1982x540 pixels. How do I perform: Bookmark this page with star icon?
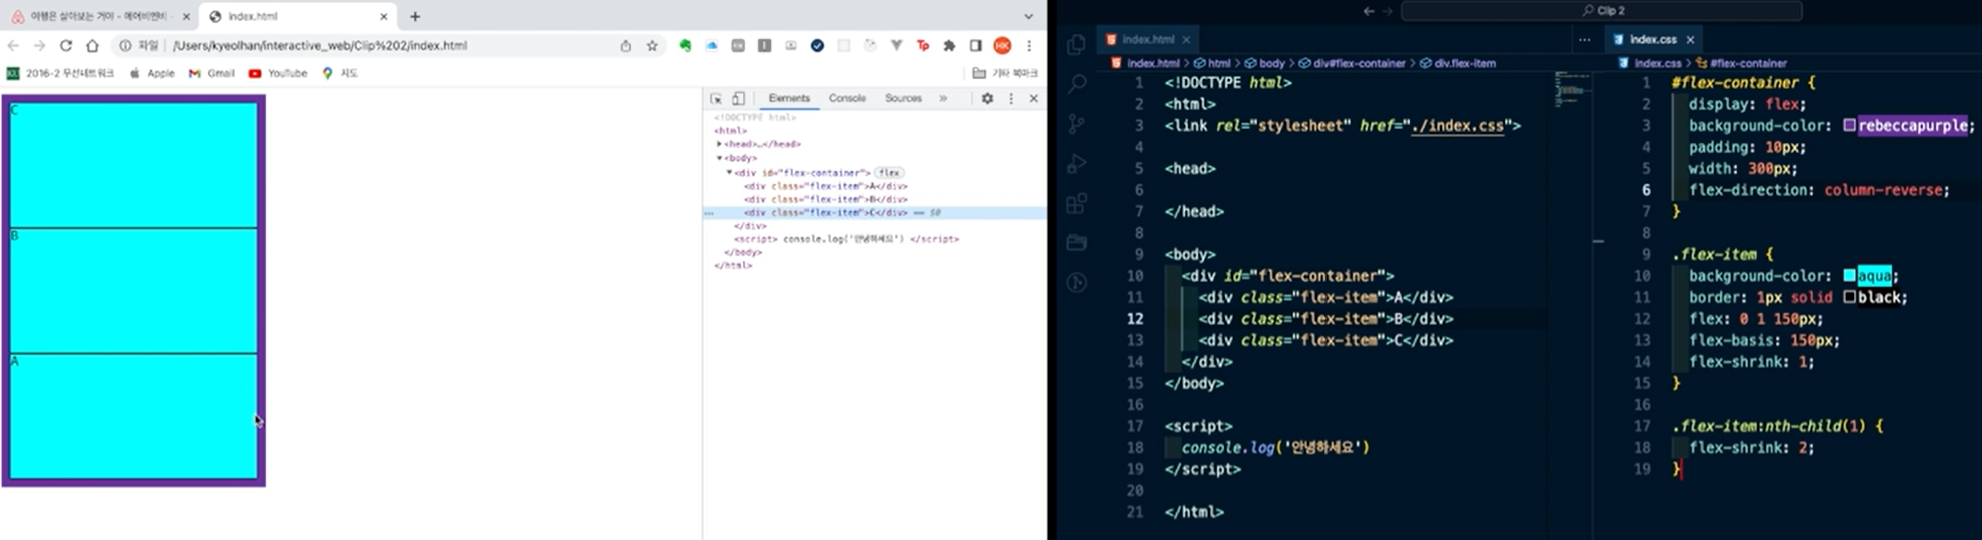(x=652, y=45)
